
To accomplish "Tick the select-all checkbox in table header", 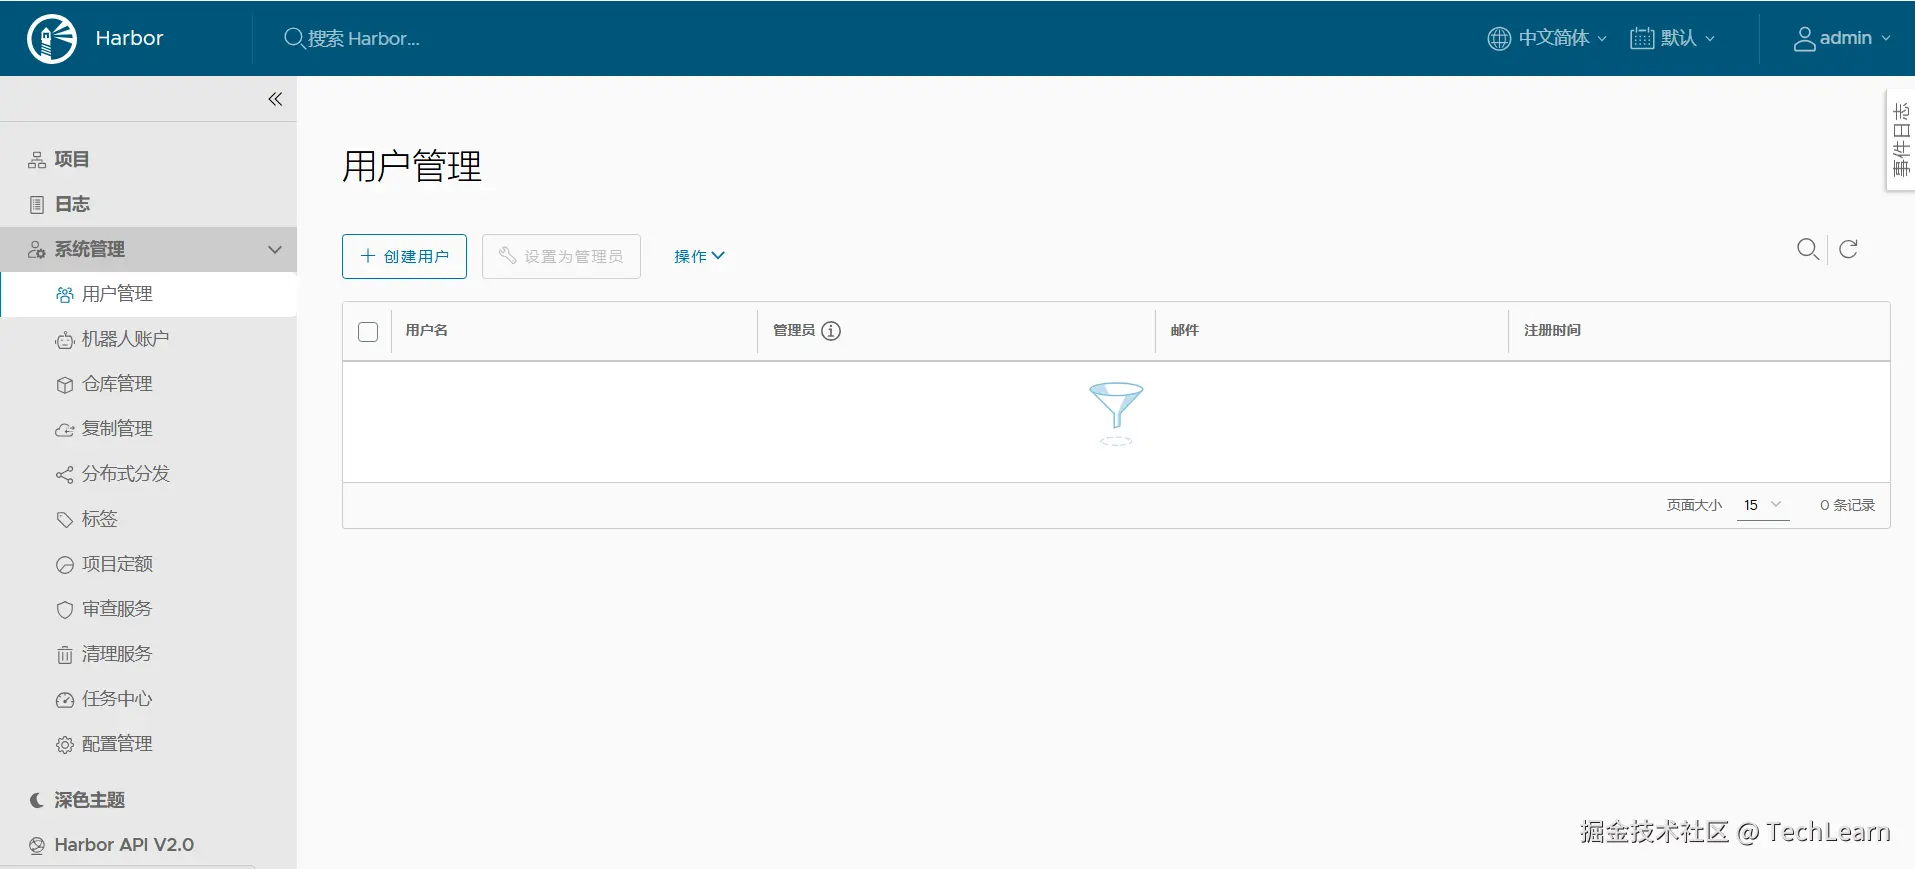I will [368, 331].
